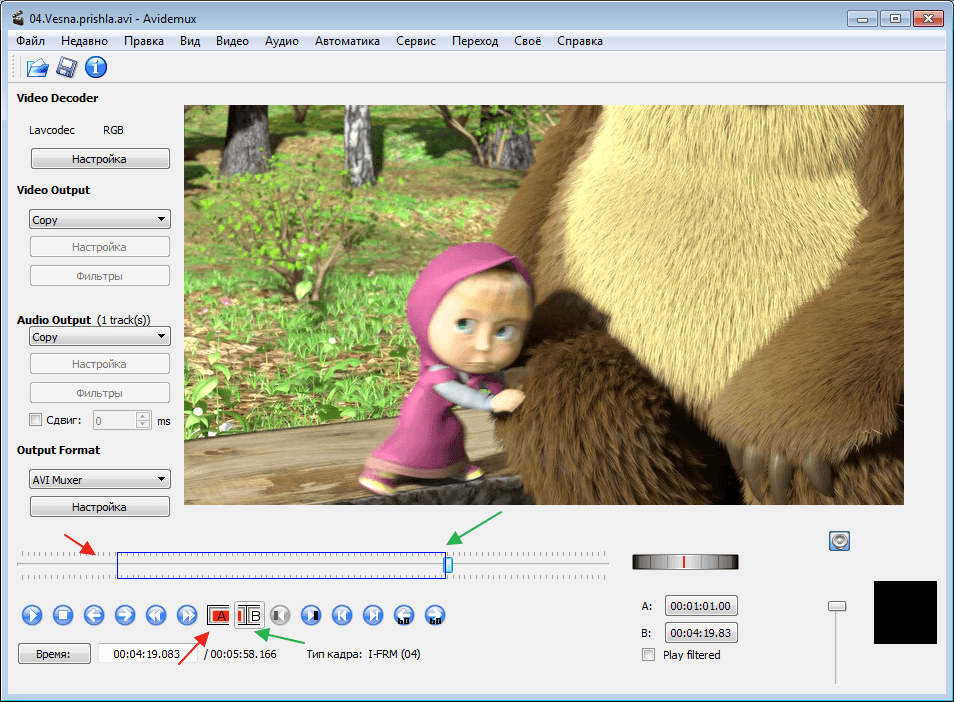The width and height of the screenshot is (954, 702).
Task: Click the audio speaker icon above volume
Action: tap(840, 541)
